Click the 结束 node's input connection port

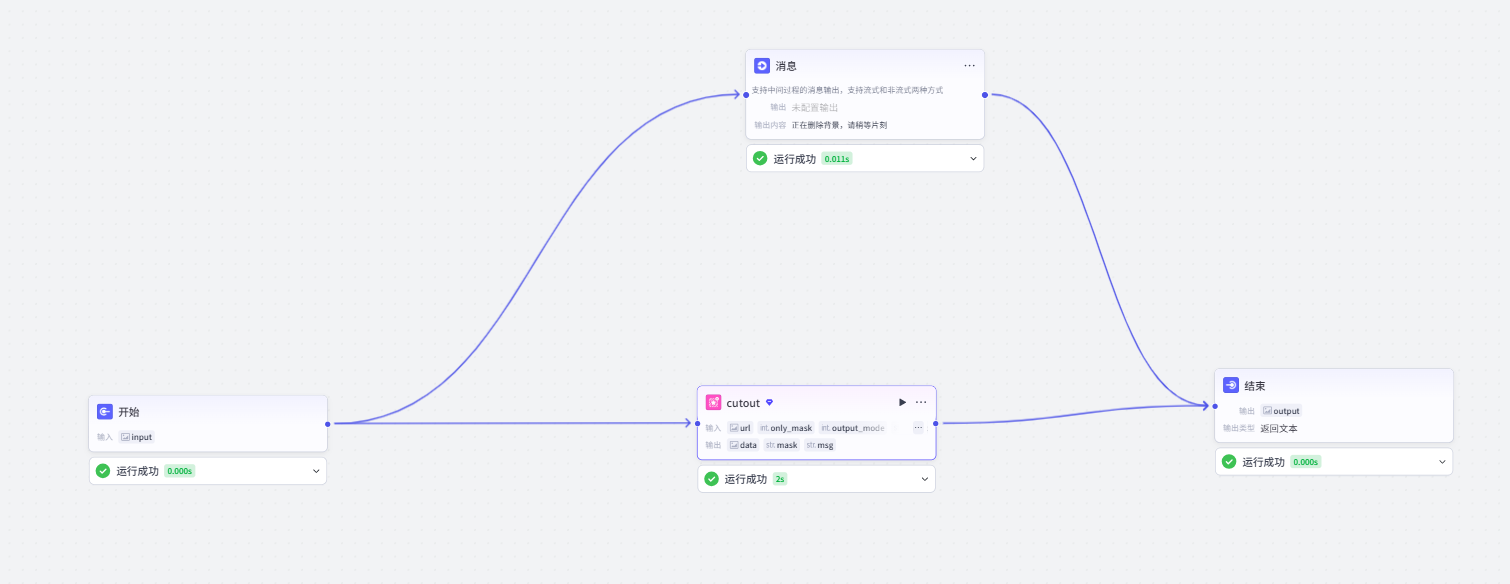pyautogui.click(x=1215, y=406)
